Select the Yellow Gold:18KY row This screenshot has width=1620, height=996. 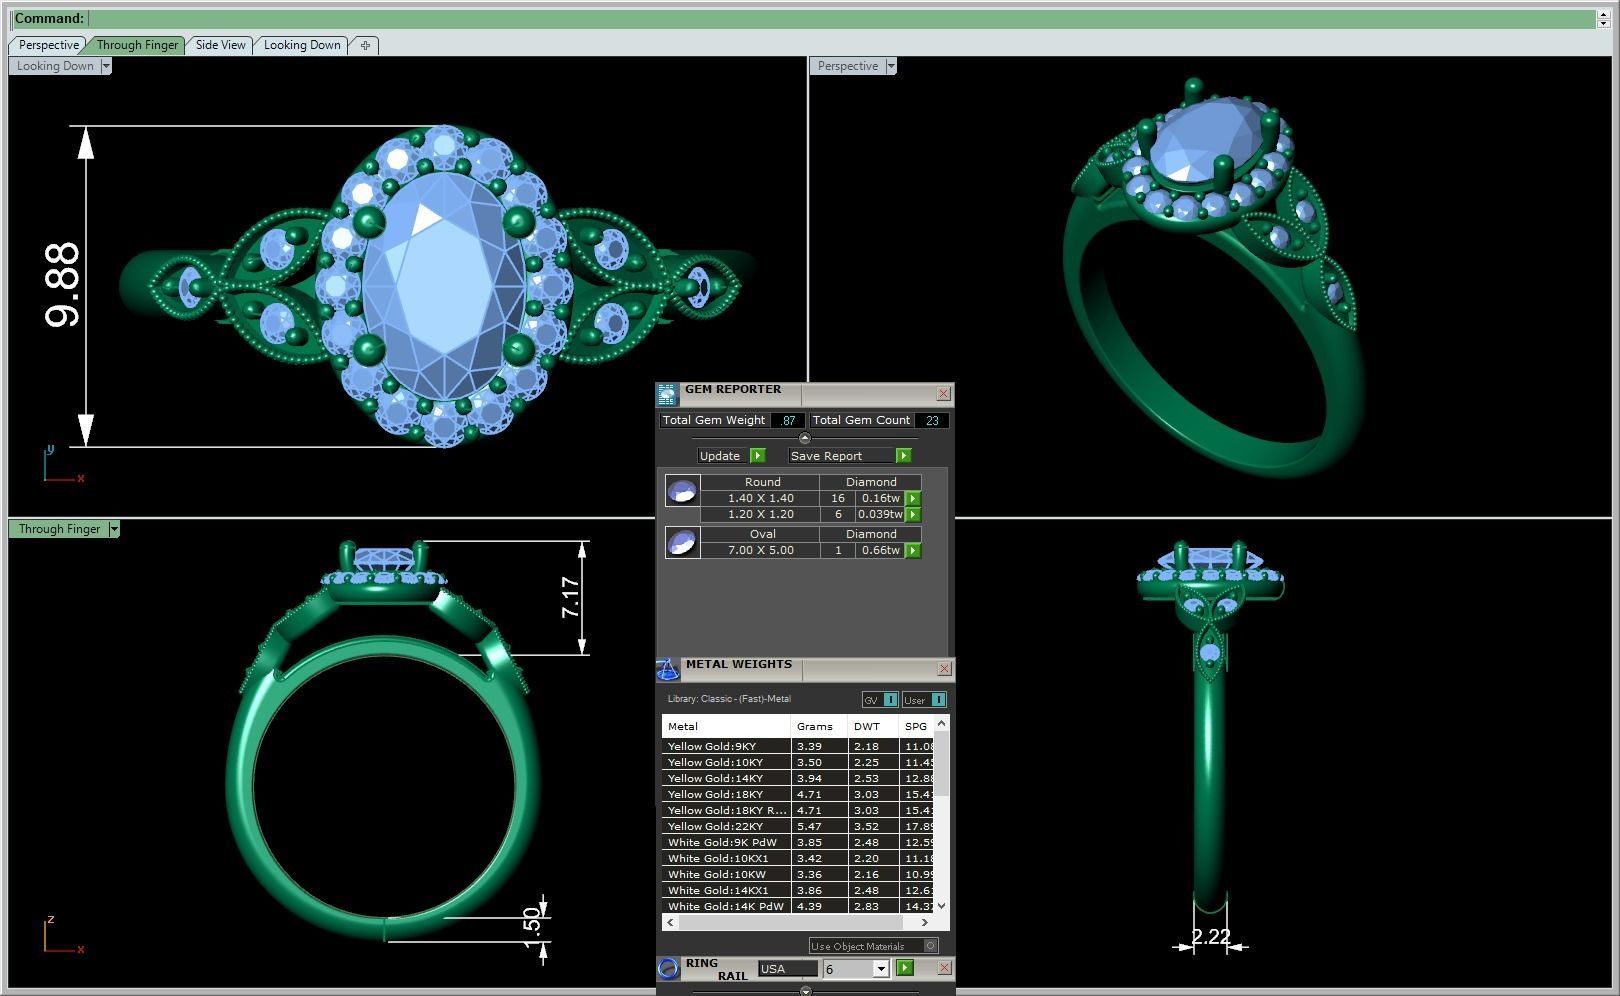(x=798, y=794)
